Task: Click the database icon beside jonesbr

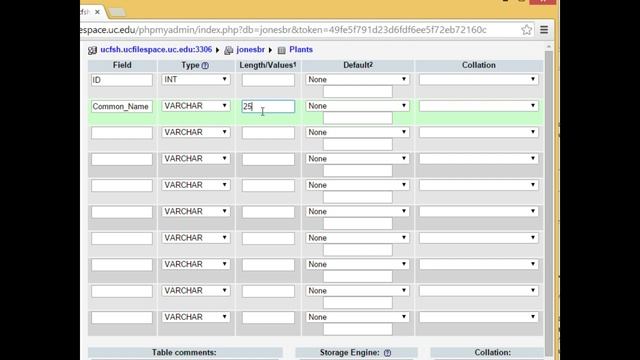Action: (229, 50)
